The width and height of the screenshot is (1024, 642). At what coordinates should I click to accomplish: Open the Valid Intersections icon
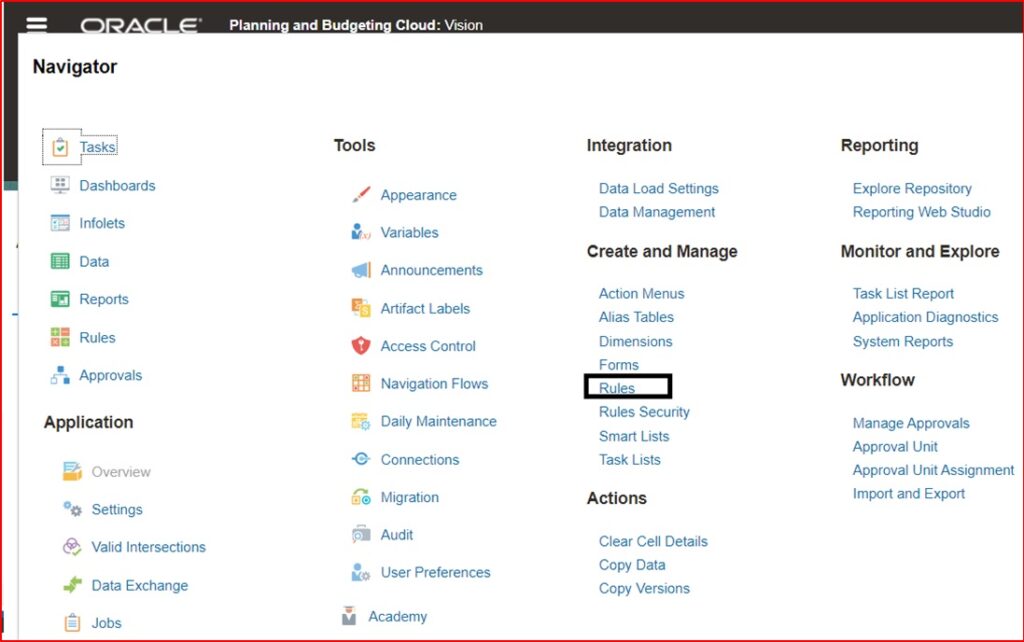tap(72, 547)
